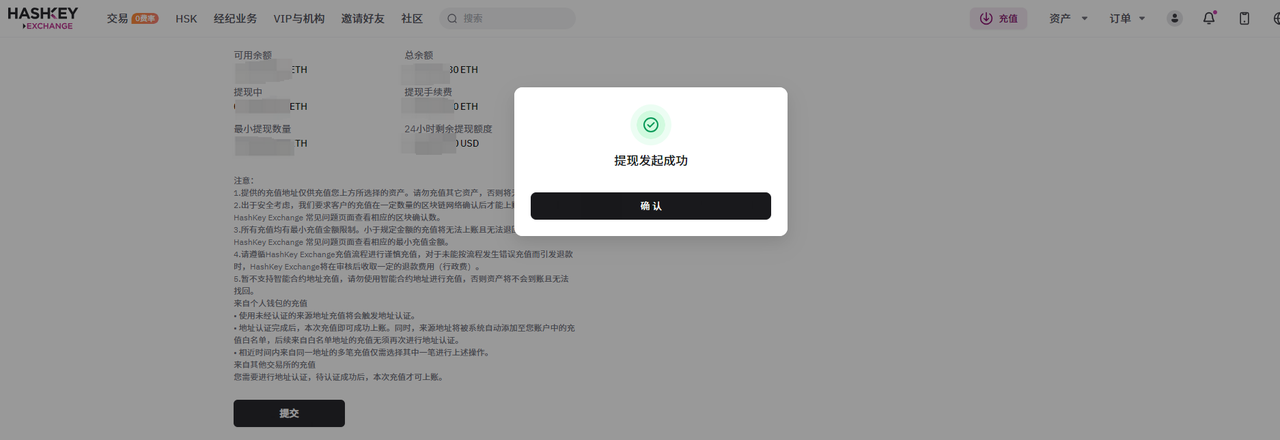
Task: Open the 社区 menu item
Action: point(412,19)
